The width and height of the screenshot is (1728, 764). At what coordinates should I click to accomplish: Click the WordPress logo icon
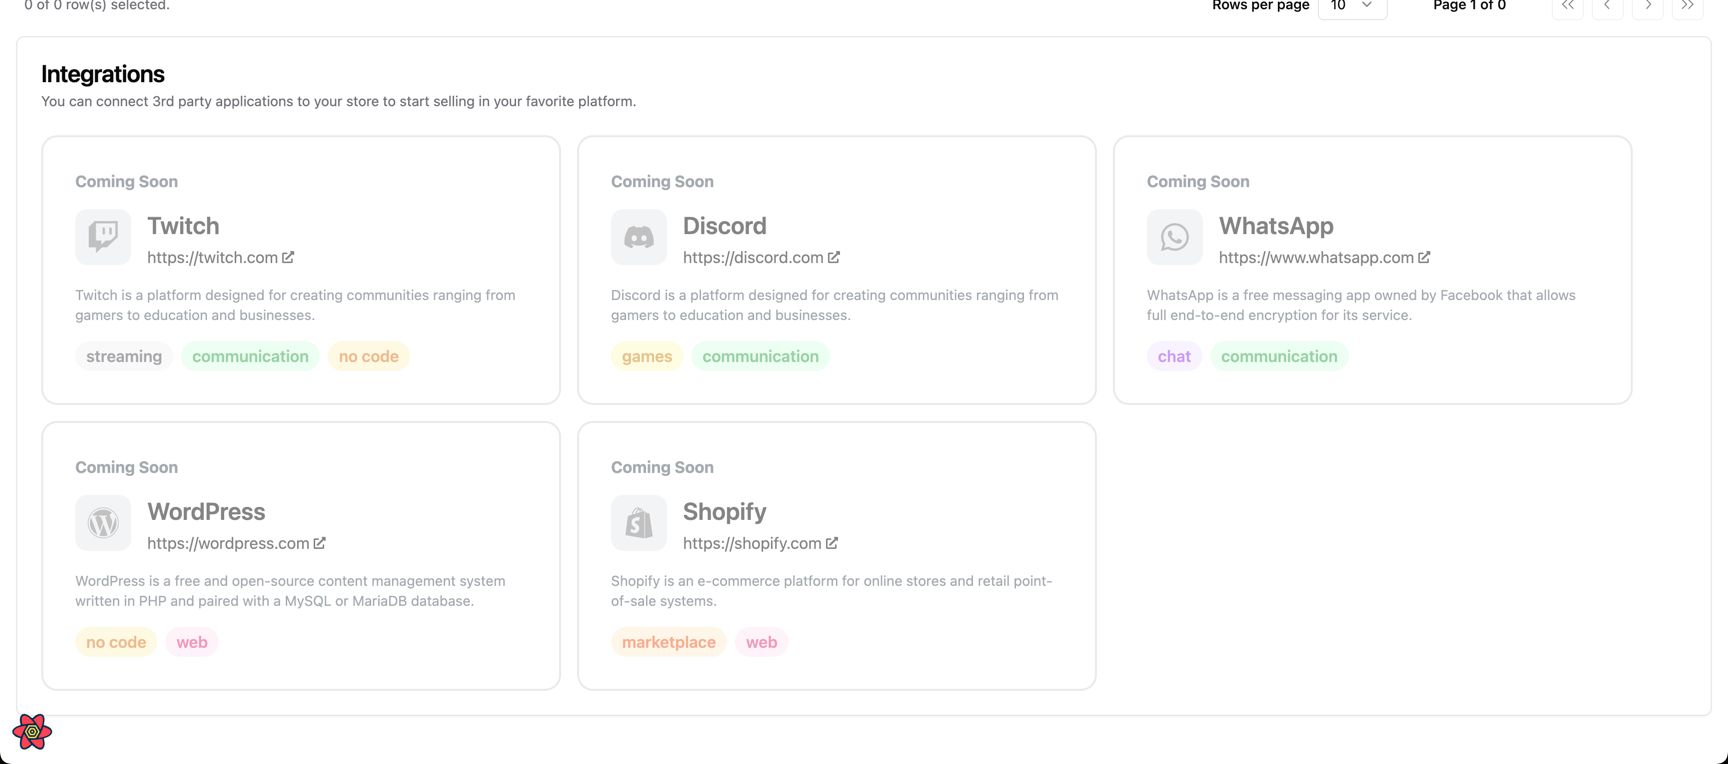(x=103, y=523)
